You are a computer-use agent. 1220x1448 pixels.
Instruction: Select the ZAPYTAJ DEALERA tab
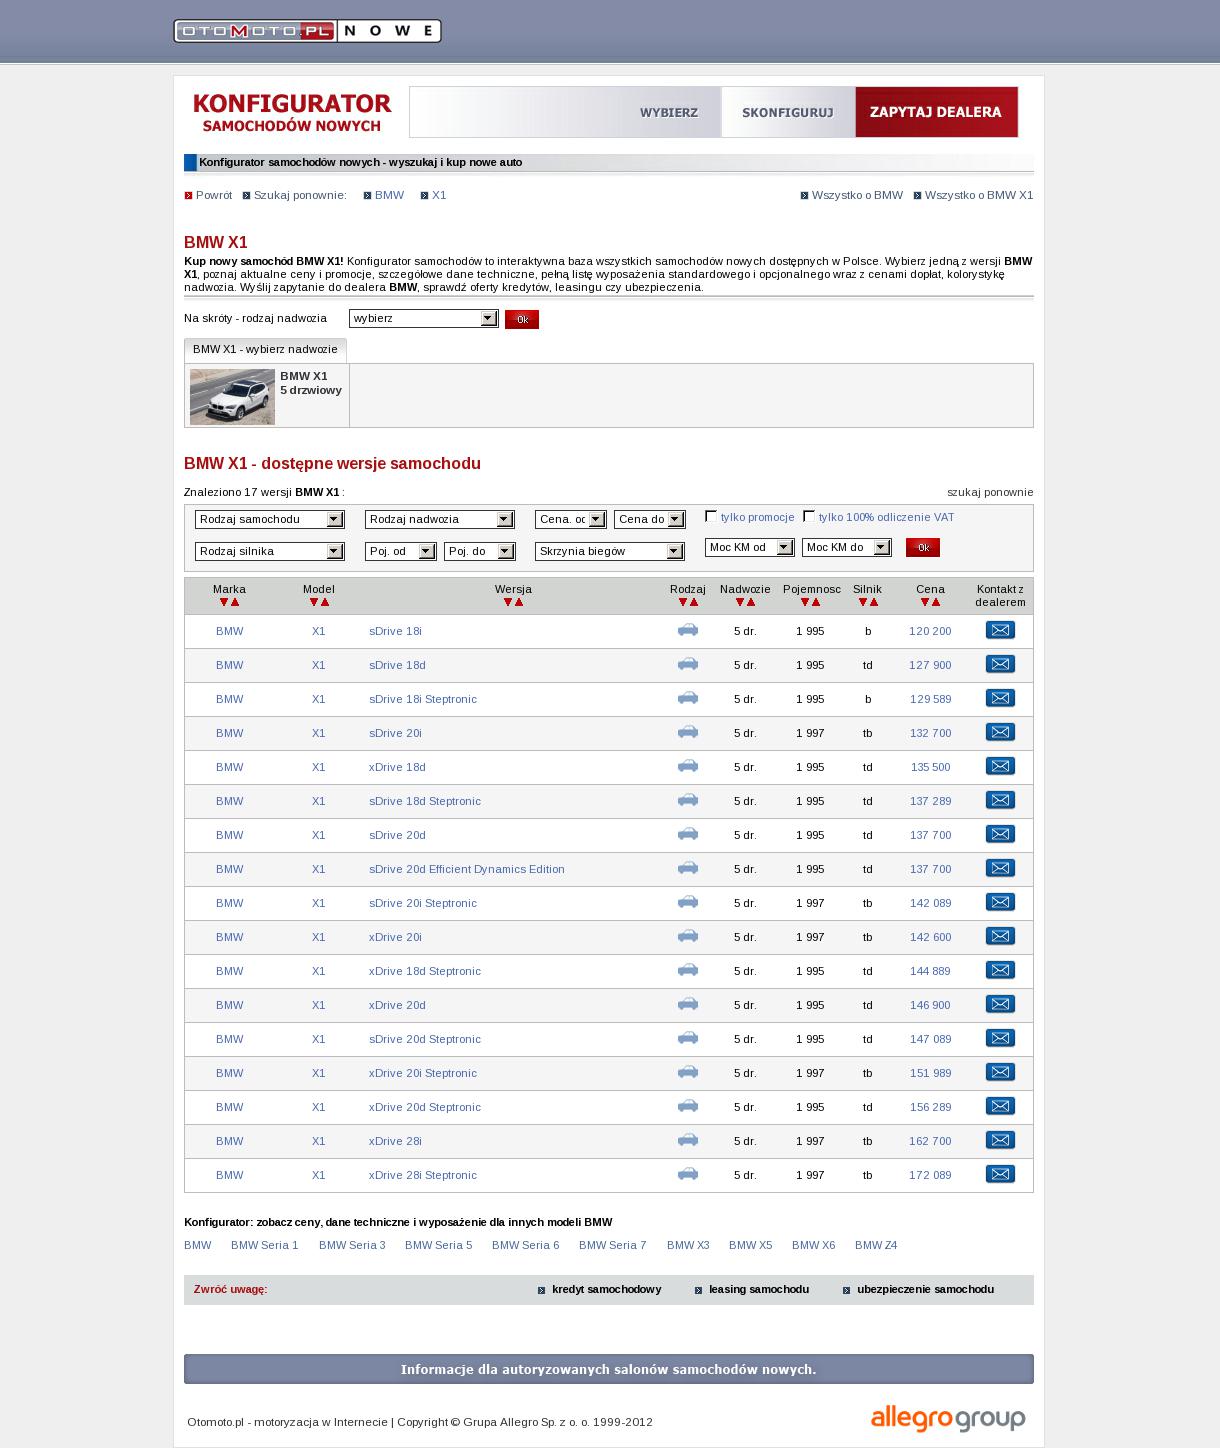936,112
